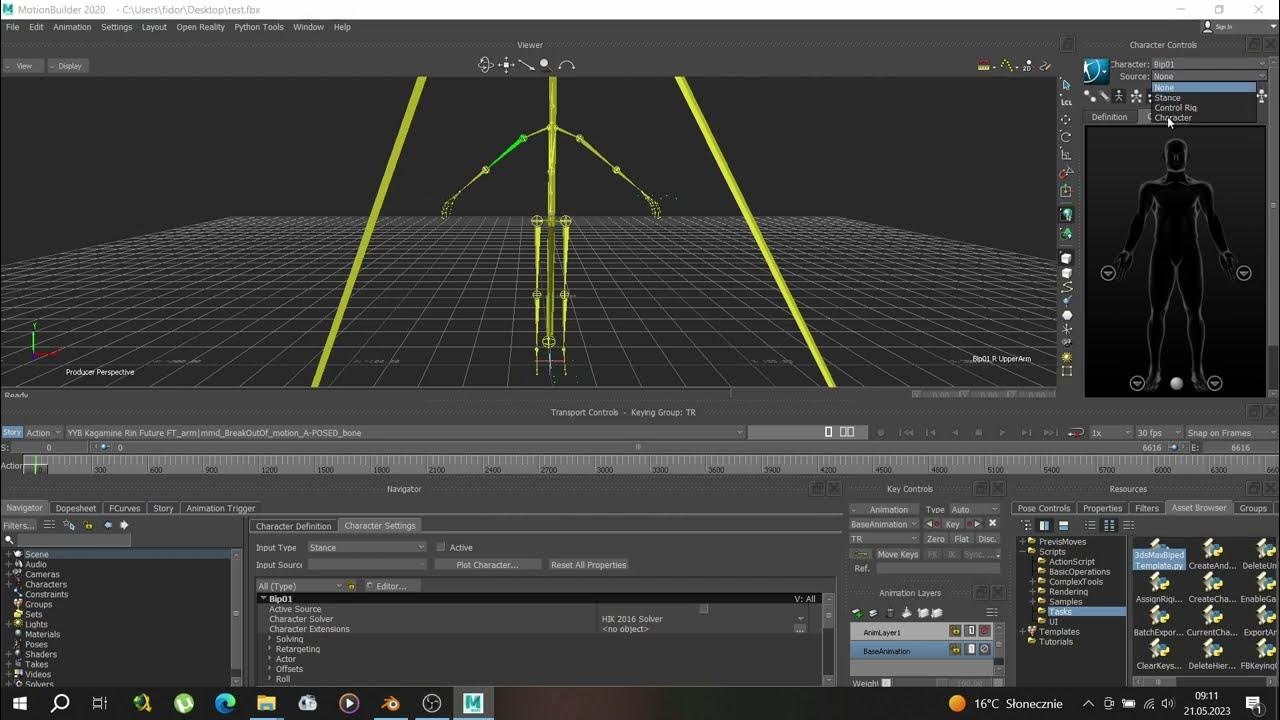Screen dimensions: 1280x720
Task: Click the LCL local mode icon
Action: [x=1066, y=102]
